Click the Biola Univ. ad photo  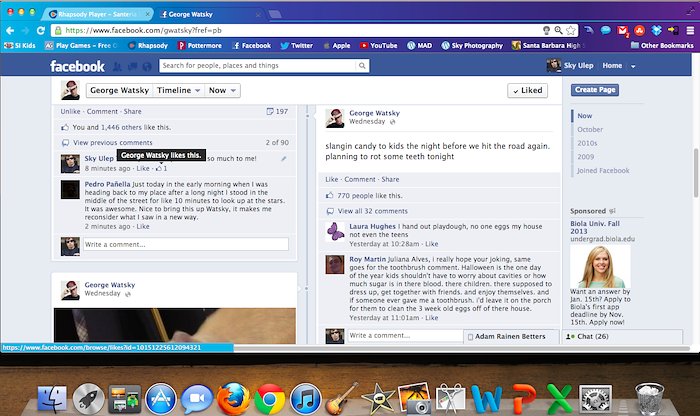pos(600,267)
